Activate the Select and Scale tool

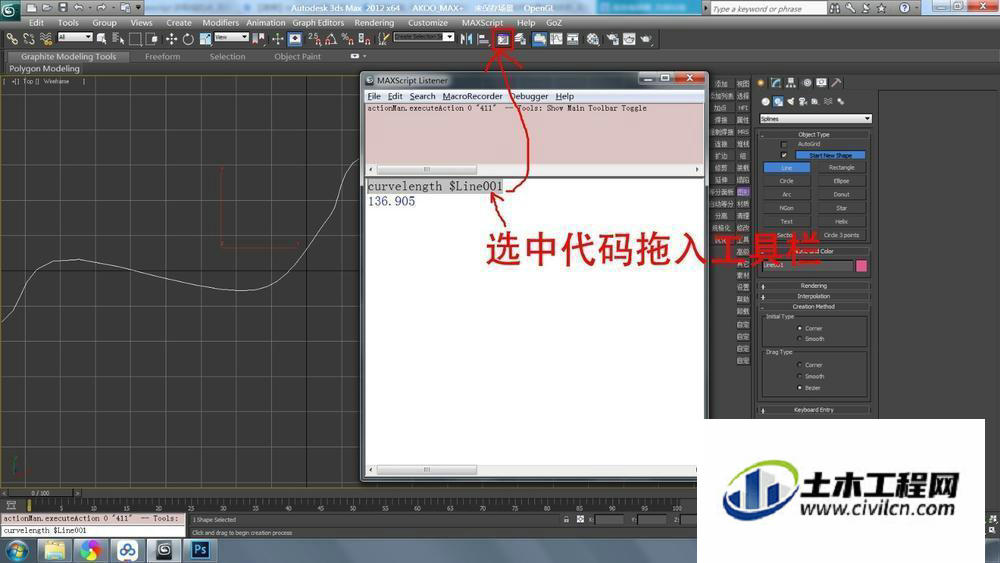[205, 40]
